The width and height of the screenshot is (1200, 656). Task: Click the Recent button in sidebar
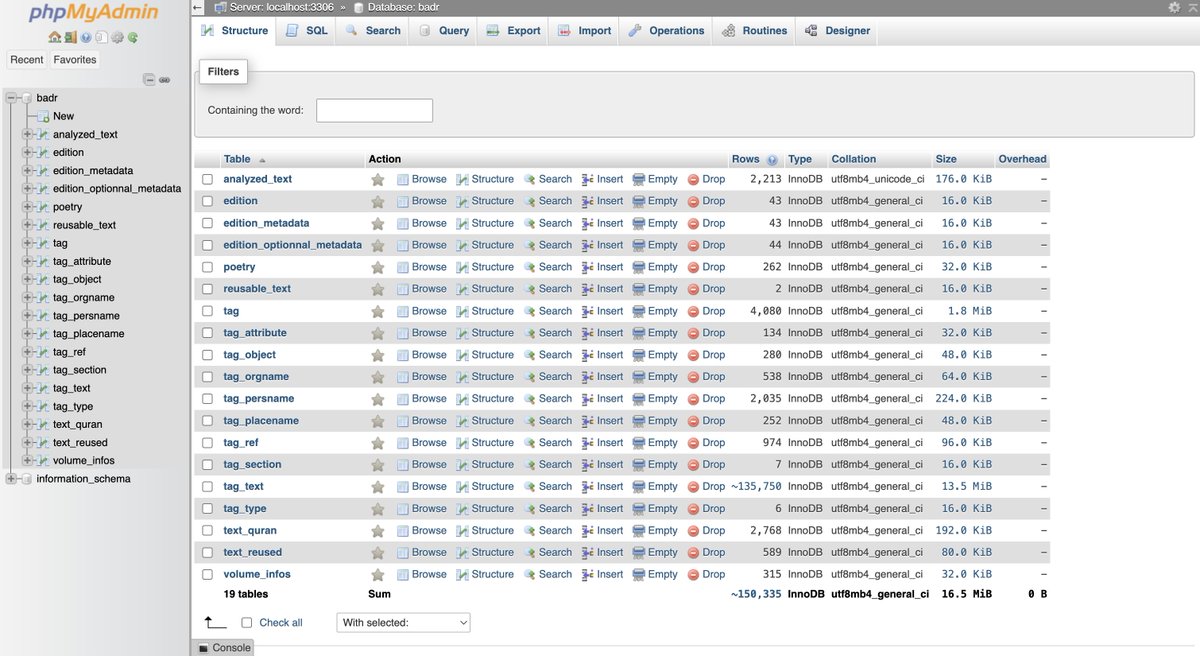[27, 60]
